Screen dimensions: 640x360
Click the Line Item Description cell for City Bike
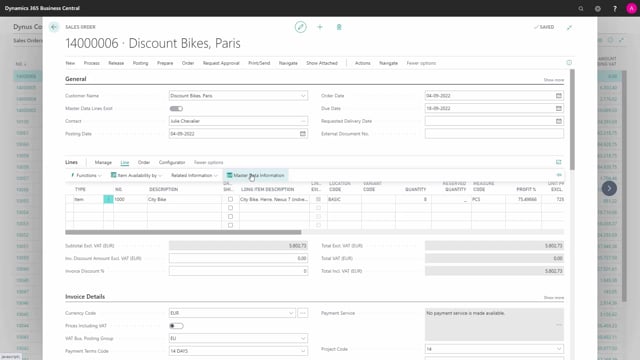pos(274,199)
